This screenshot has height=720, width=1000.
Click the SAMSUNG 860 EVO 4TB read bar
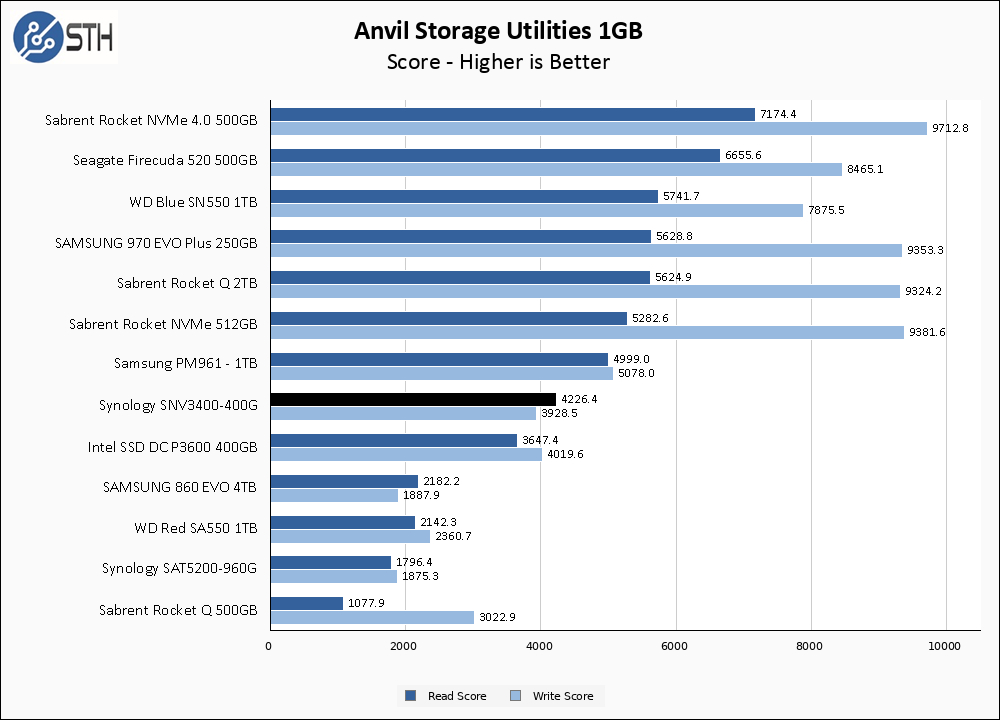[x=343, y=481]
